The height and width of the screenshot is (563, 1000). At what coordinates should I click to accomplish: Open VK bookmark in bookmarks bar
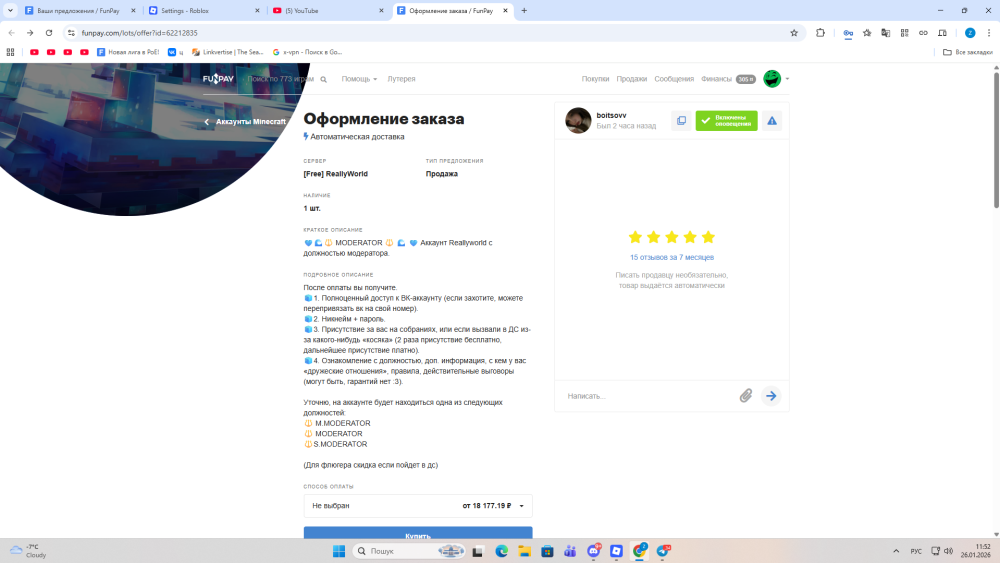175,52
